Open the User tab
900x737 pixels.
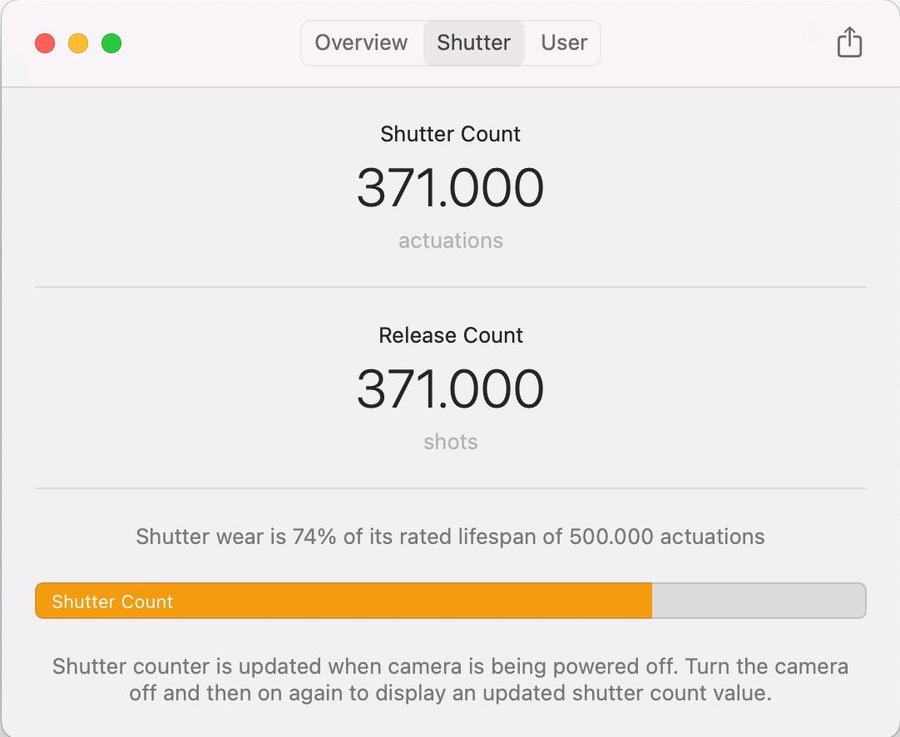(564, 43)
